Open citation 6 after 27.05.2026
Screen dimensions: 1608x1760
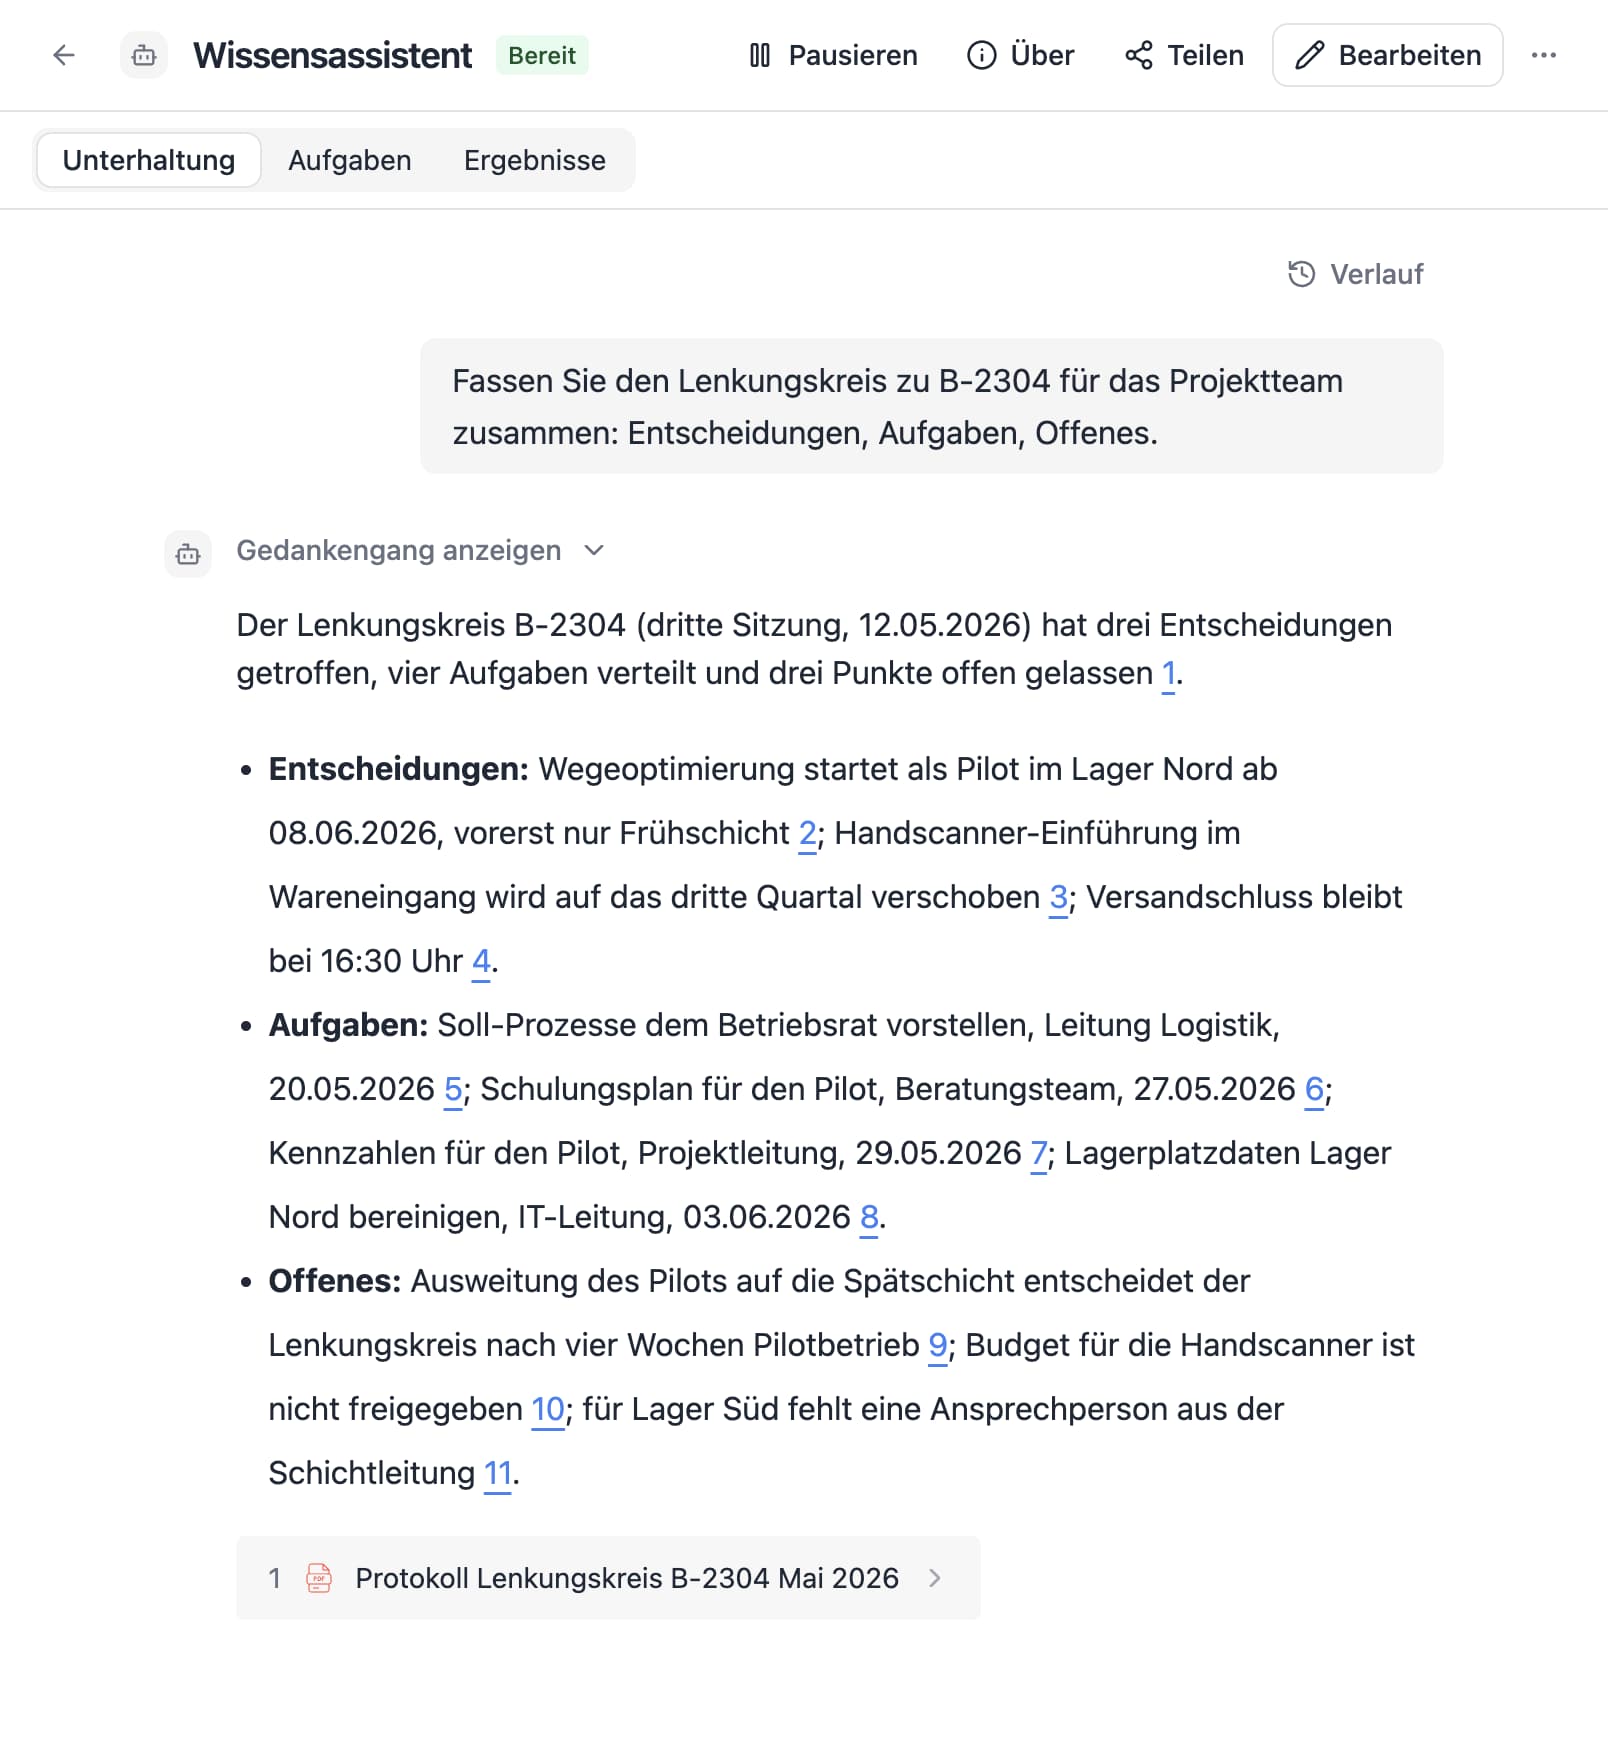pyautogui.click(x=1314, y=1090)
